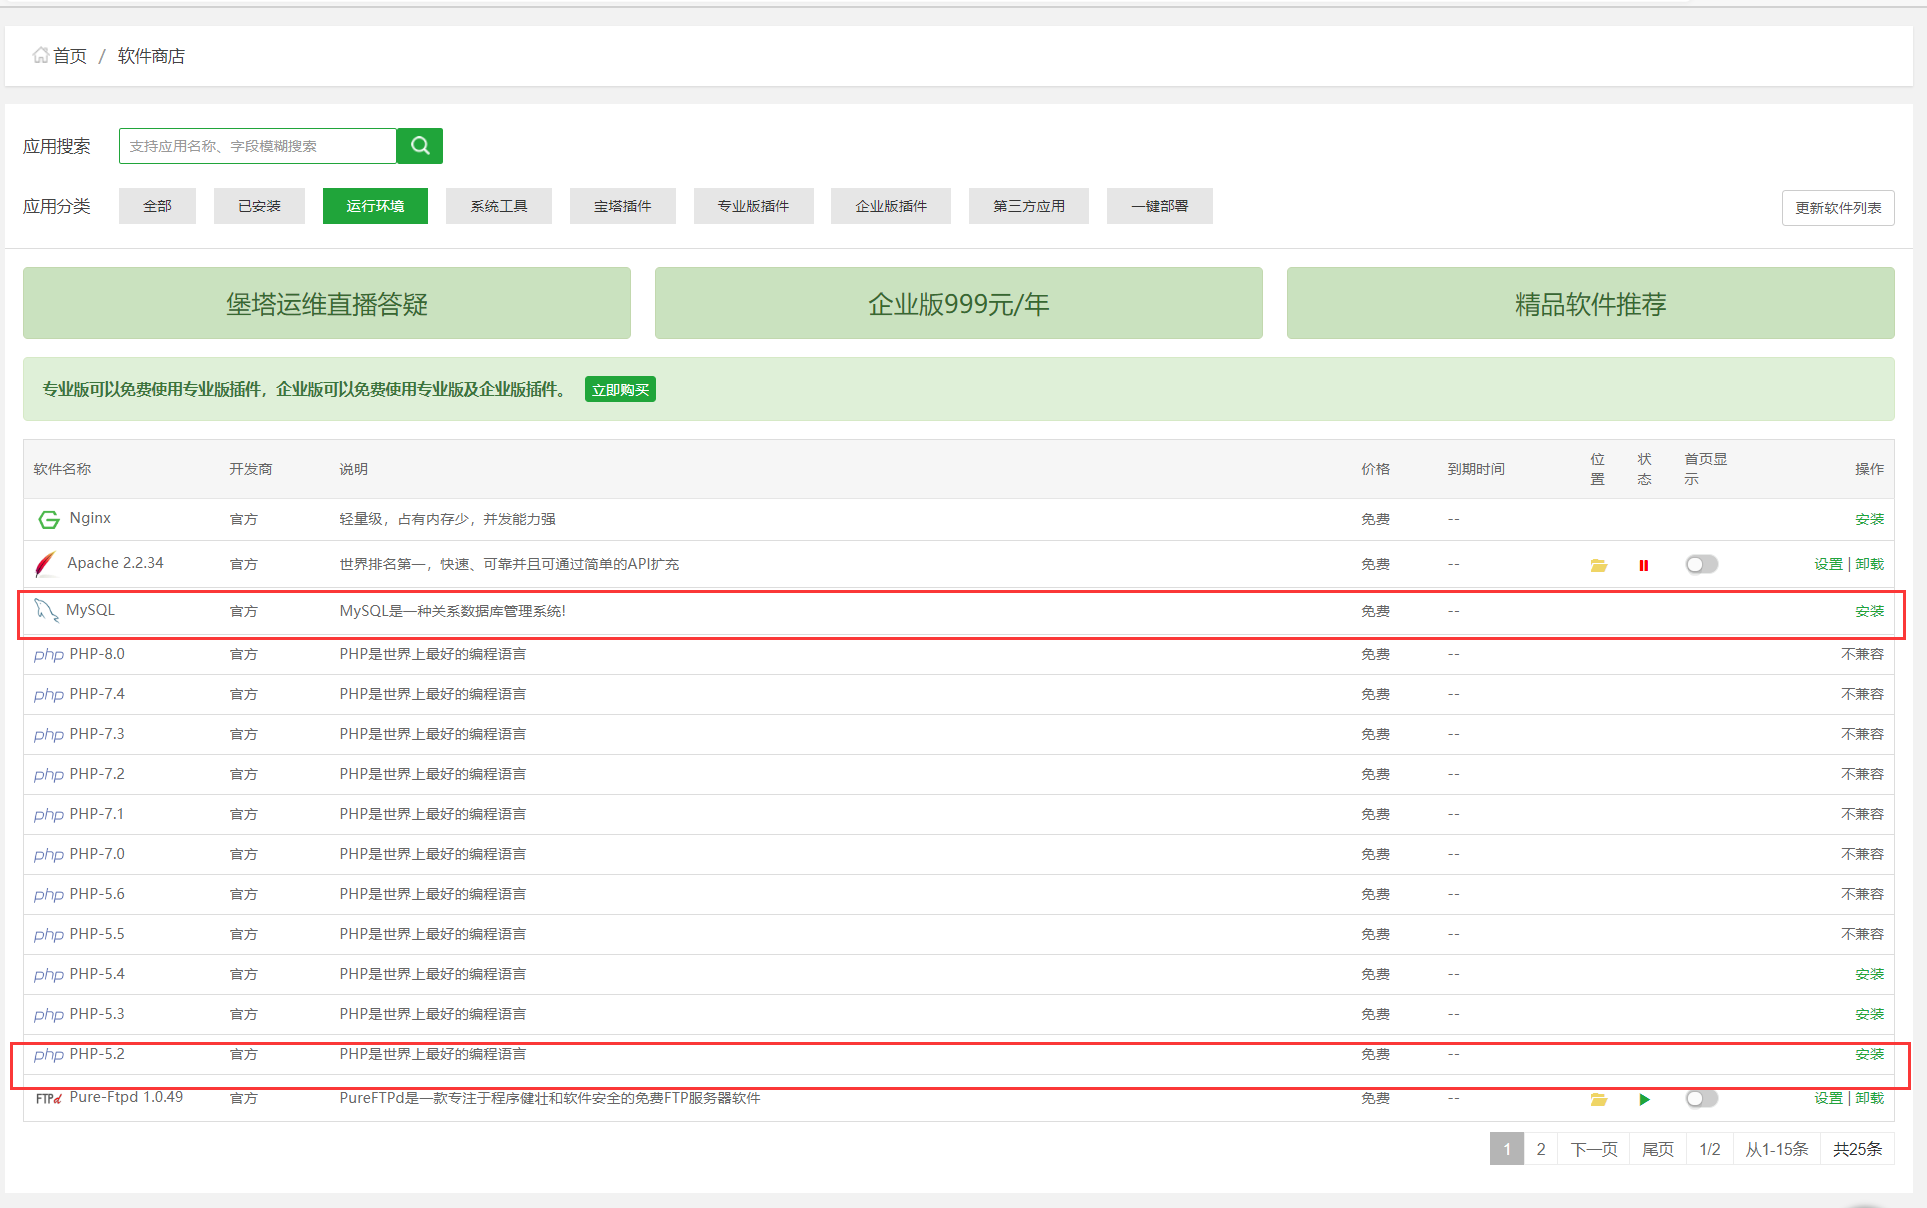The image size is (1927, 1208).
Task: Click 共25条 total count text
Action: click(x=1857, y=1149)
